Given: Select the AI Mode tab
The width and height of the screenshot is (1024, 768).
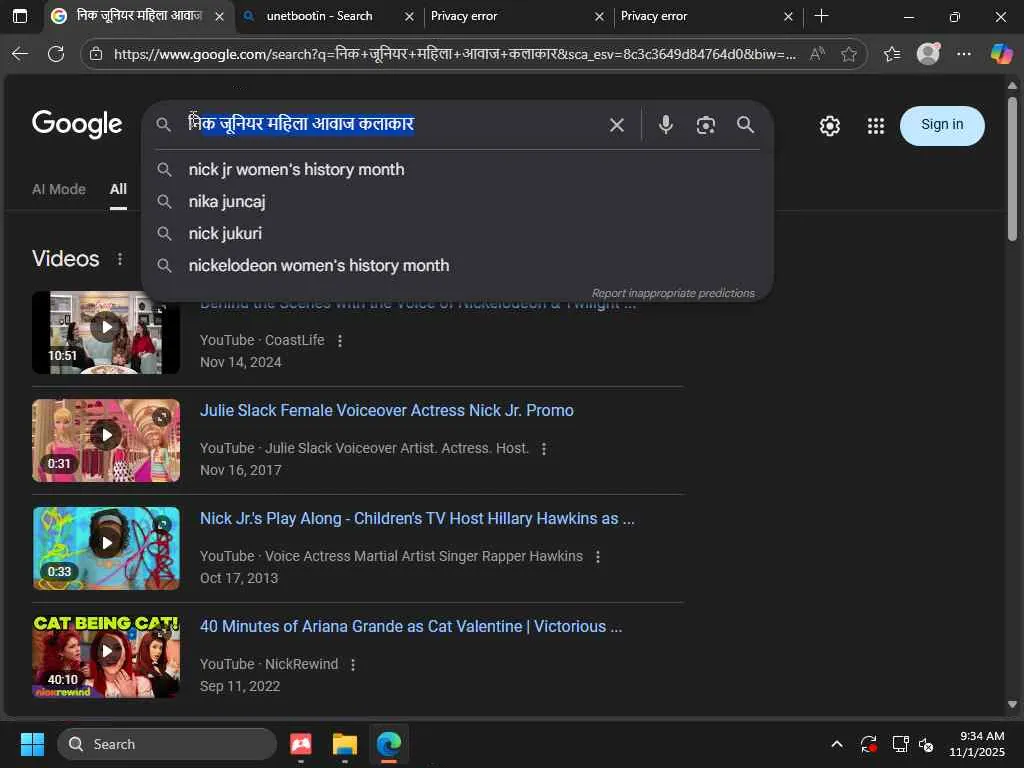Looking at the screenshot, I should [58, 189].
